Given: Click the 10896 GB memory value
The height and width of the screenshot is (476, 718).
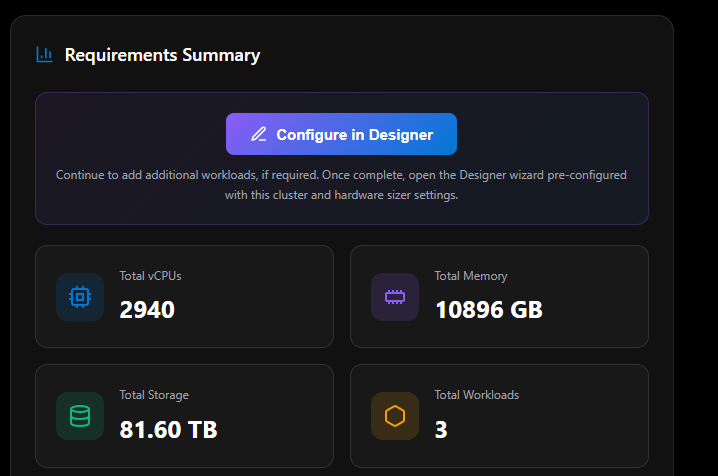Looking at the screenshot, I should coord(488,310).
